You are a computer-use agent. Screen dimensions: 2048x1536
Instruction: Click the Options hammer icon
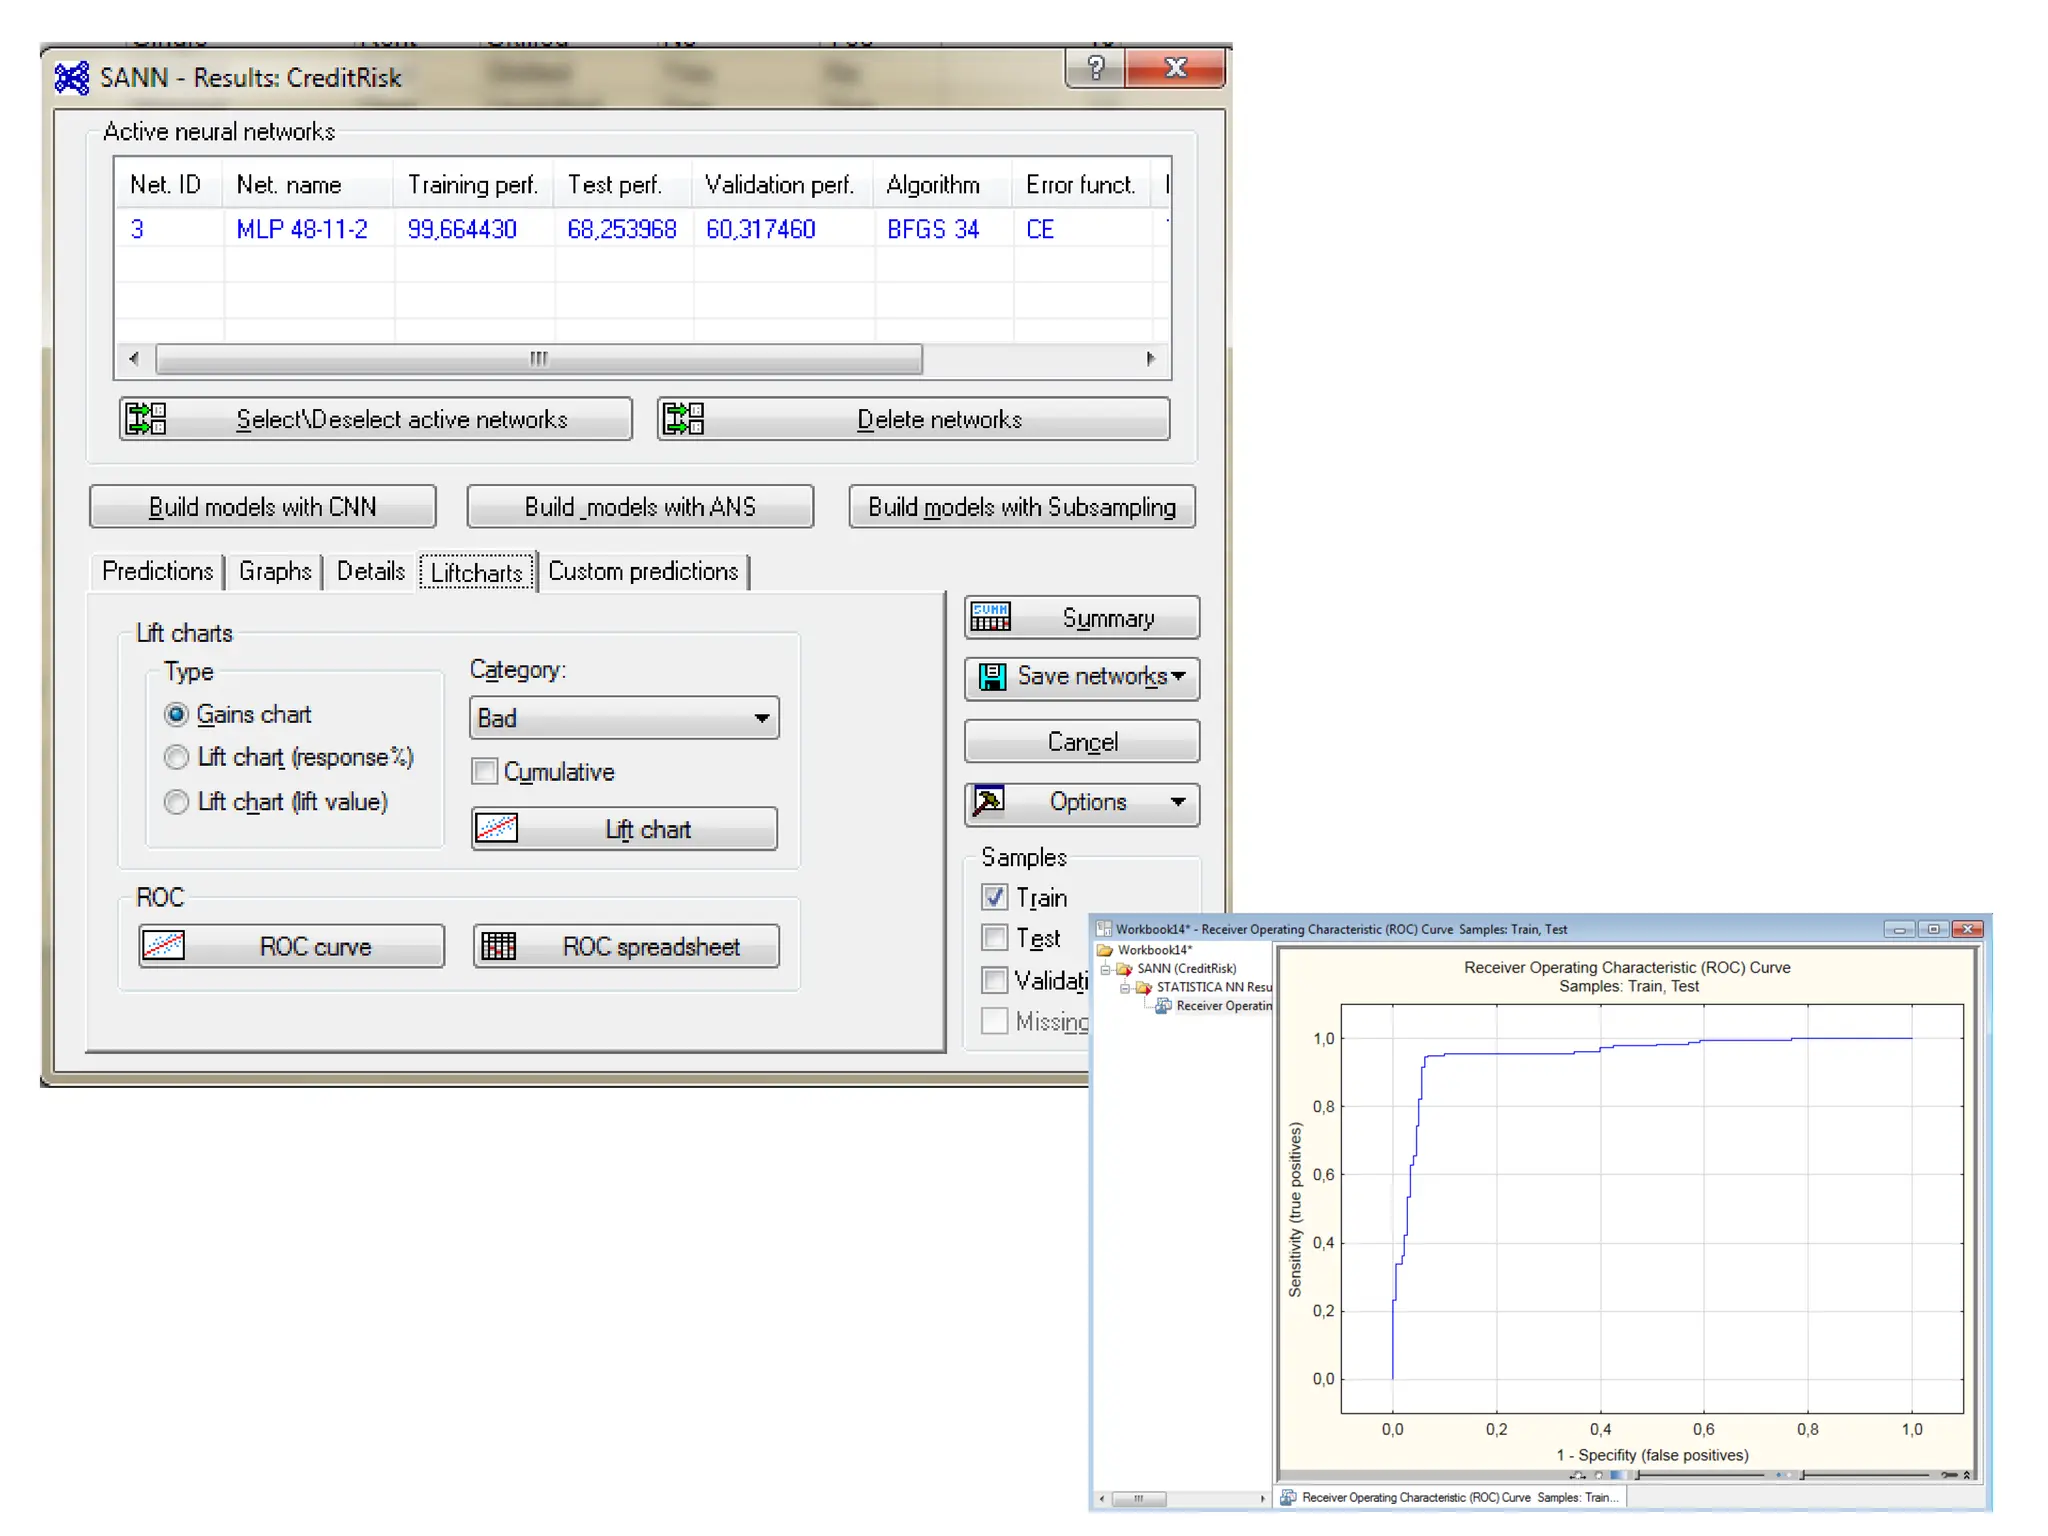click(989, 802)
